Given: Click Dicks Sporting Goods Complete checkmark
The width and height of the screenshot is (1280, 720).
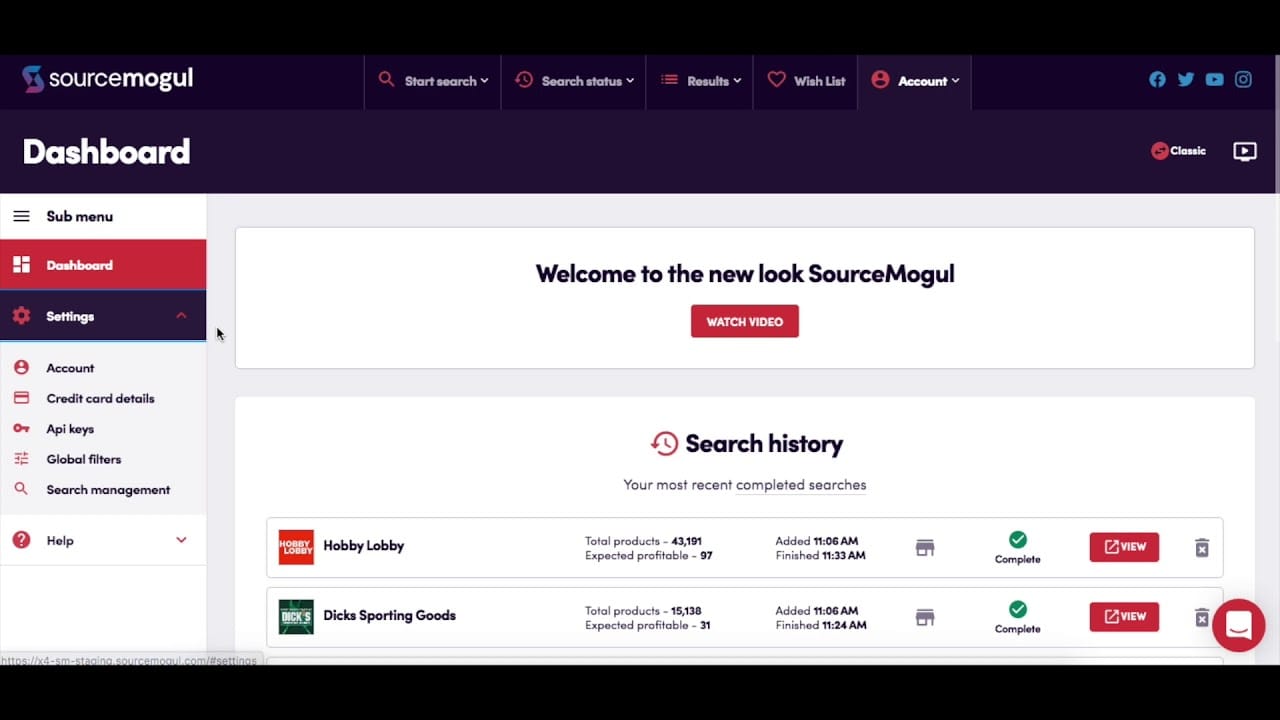Looking at the screenshot, I should coord(1018,609).
